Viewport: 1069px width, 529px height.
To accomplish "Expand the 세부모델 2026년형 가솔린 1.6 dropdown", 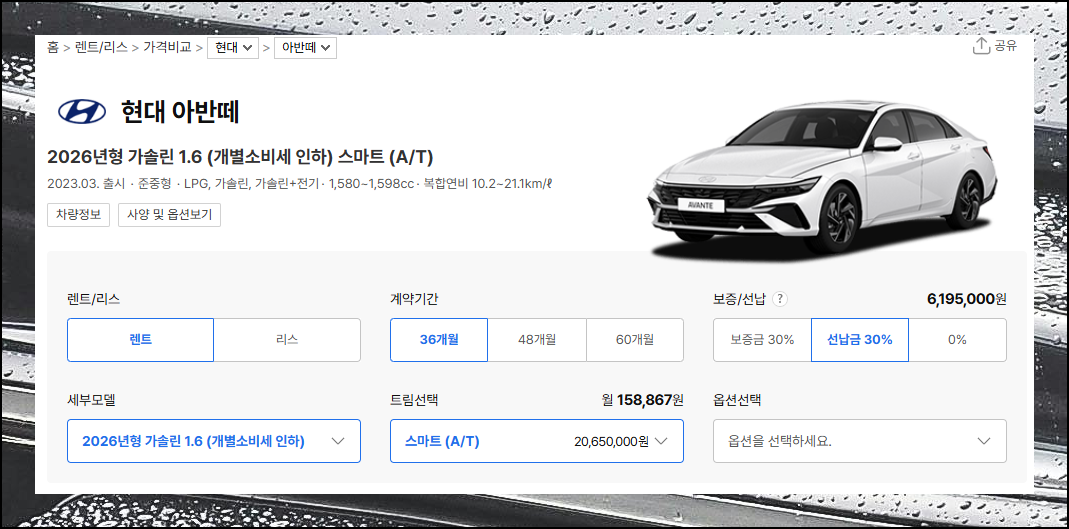I will click(214, 441).
